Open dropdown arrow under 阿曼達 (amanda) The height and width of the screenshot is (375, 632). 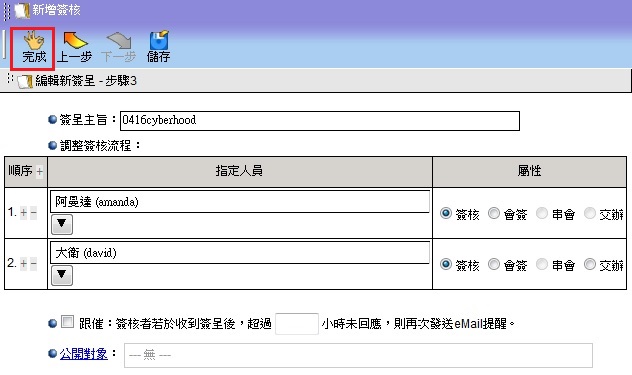pos(62,224)
